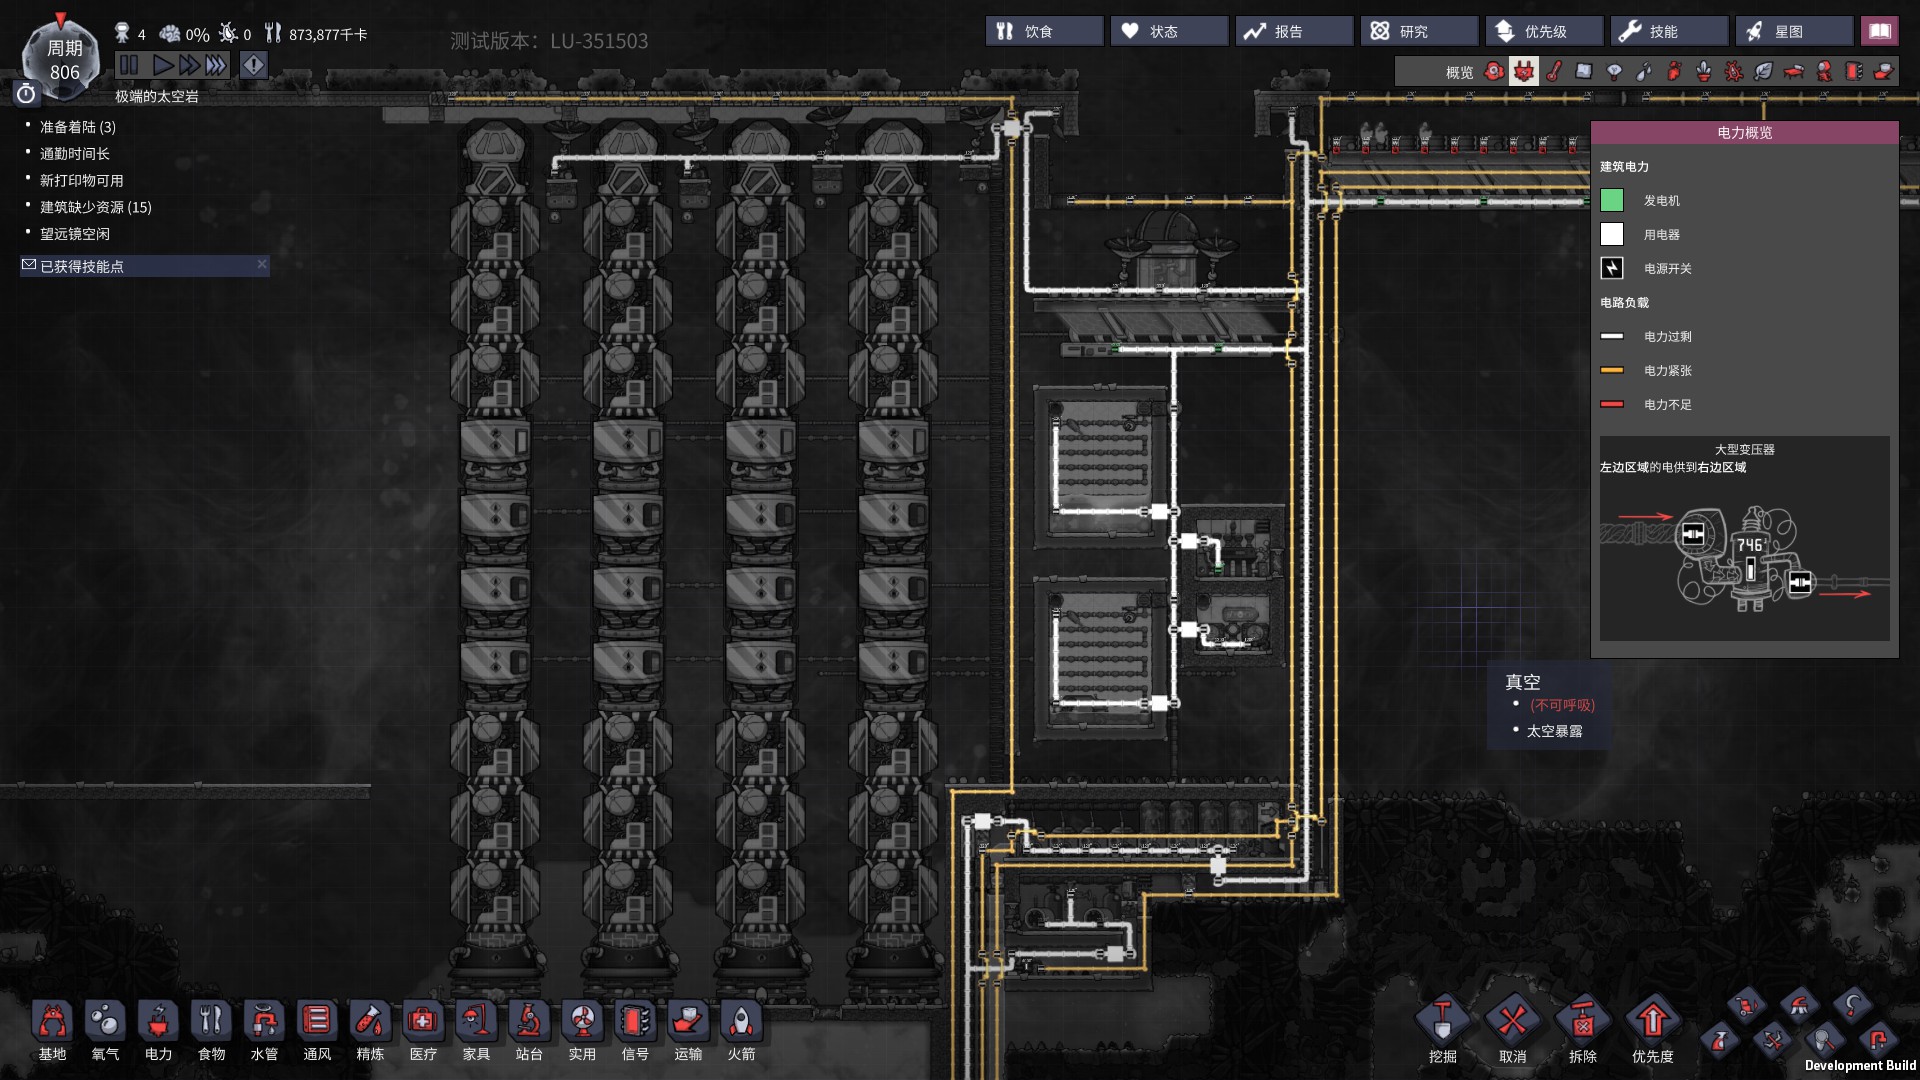Expand the 建筑缺少资源 (15) notification
Screen dimensions: 1920x1080
pyautogui.click(x=95, y=207)
